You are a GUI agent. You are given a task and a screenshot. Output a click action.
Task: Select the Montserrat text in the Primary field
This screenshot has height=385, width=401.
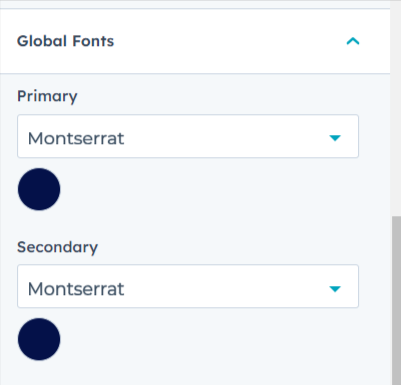click(76, 138)
